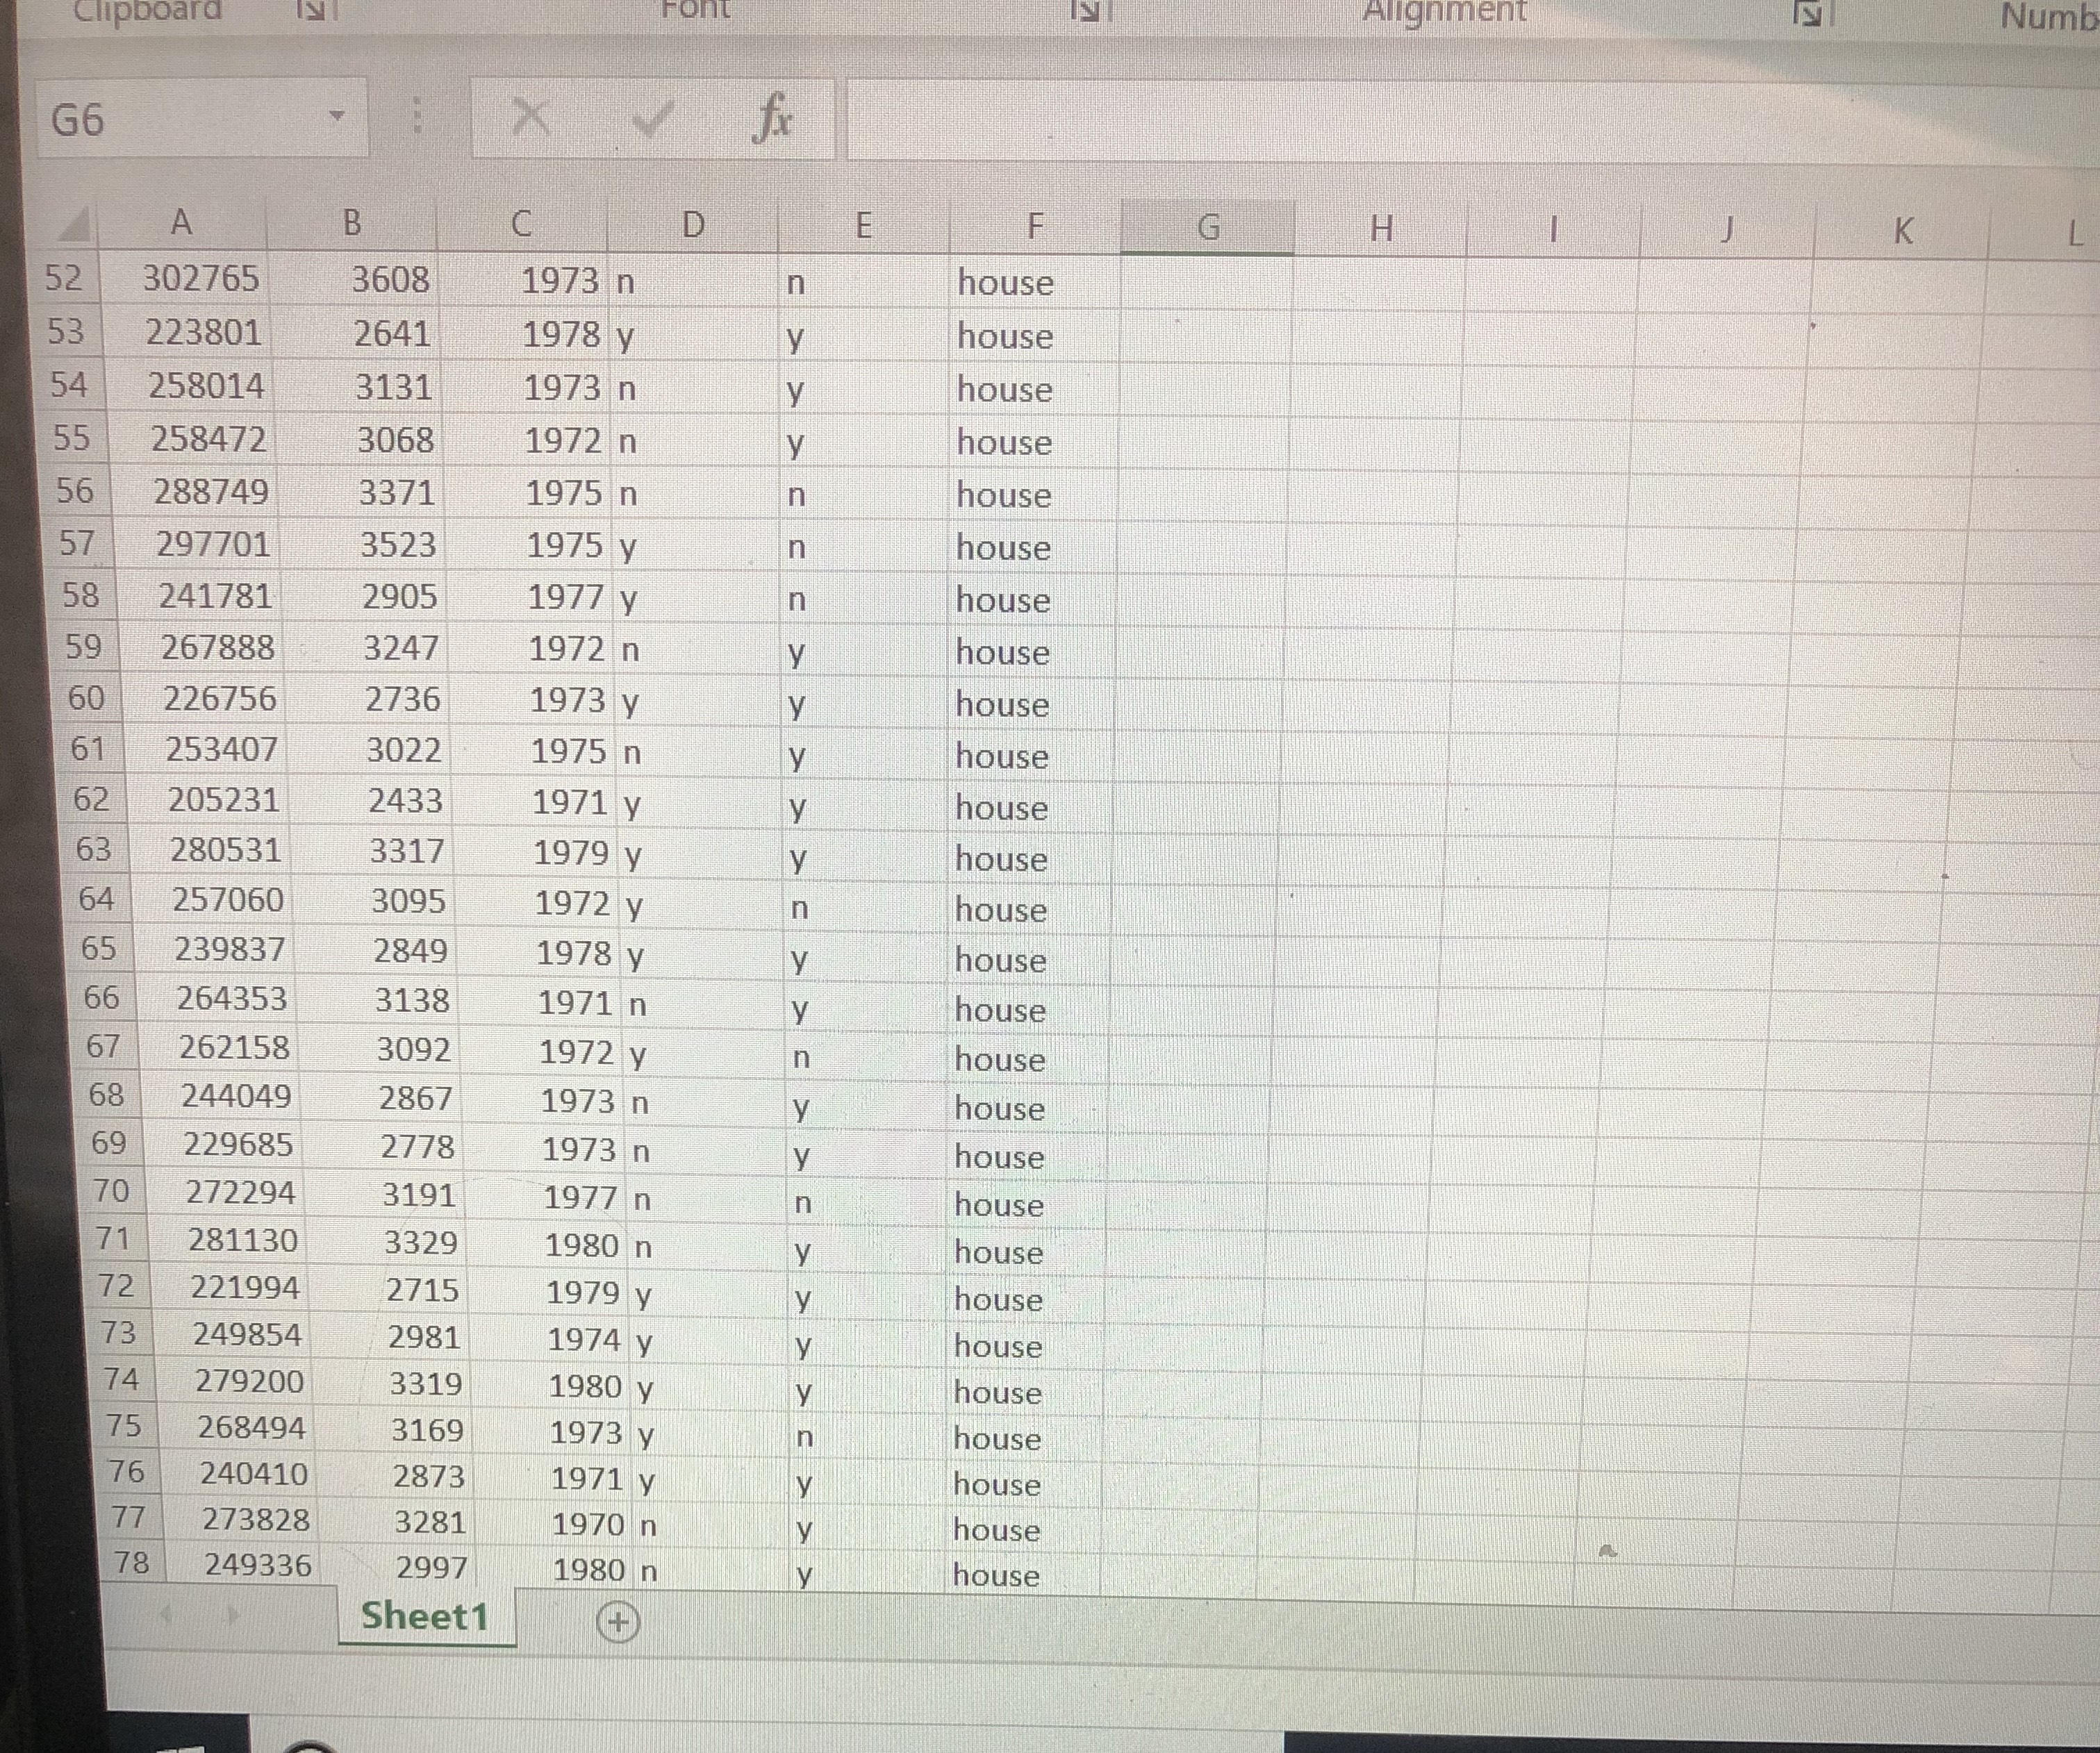Viewport: 2100px width, 1753px height.
Task: Select row 78 header
Action: coord(132,1563)
